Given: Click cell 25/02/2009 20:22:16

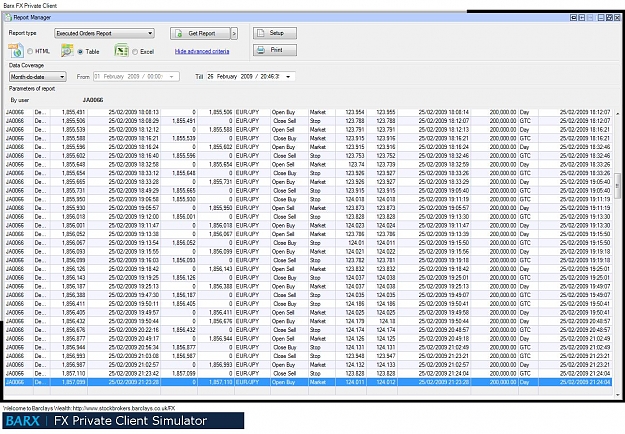Looking at the screenshot, I should 134,330.
